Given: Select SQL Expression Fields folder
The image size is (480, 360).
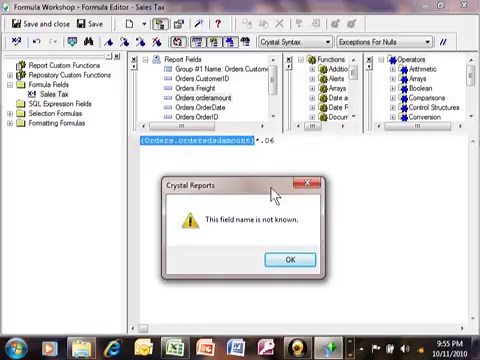Looking at the screenshot, I should (60, 104).
